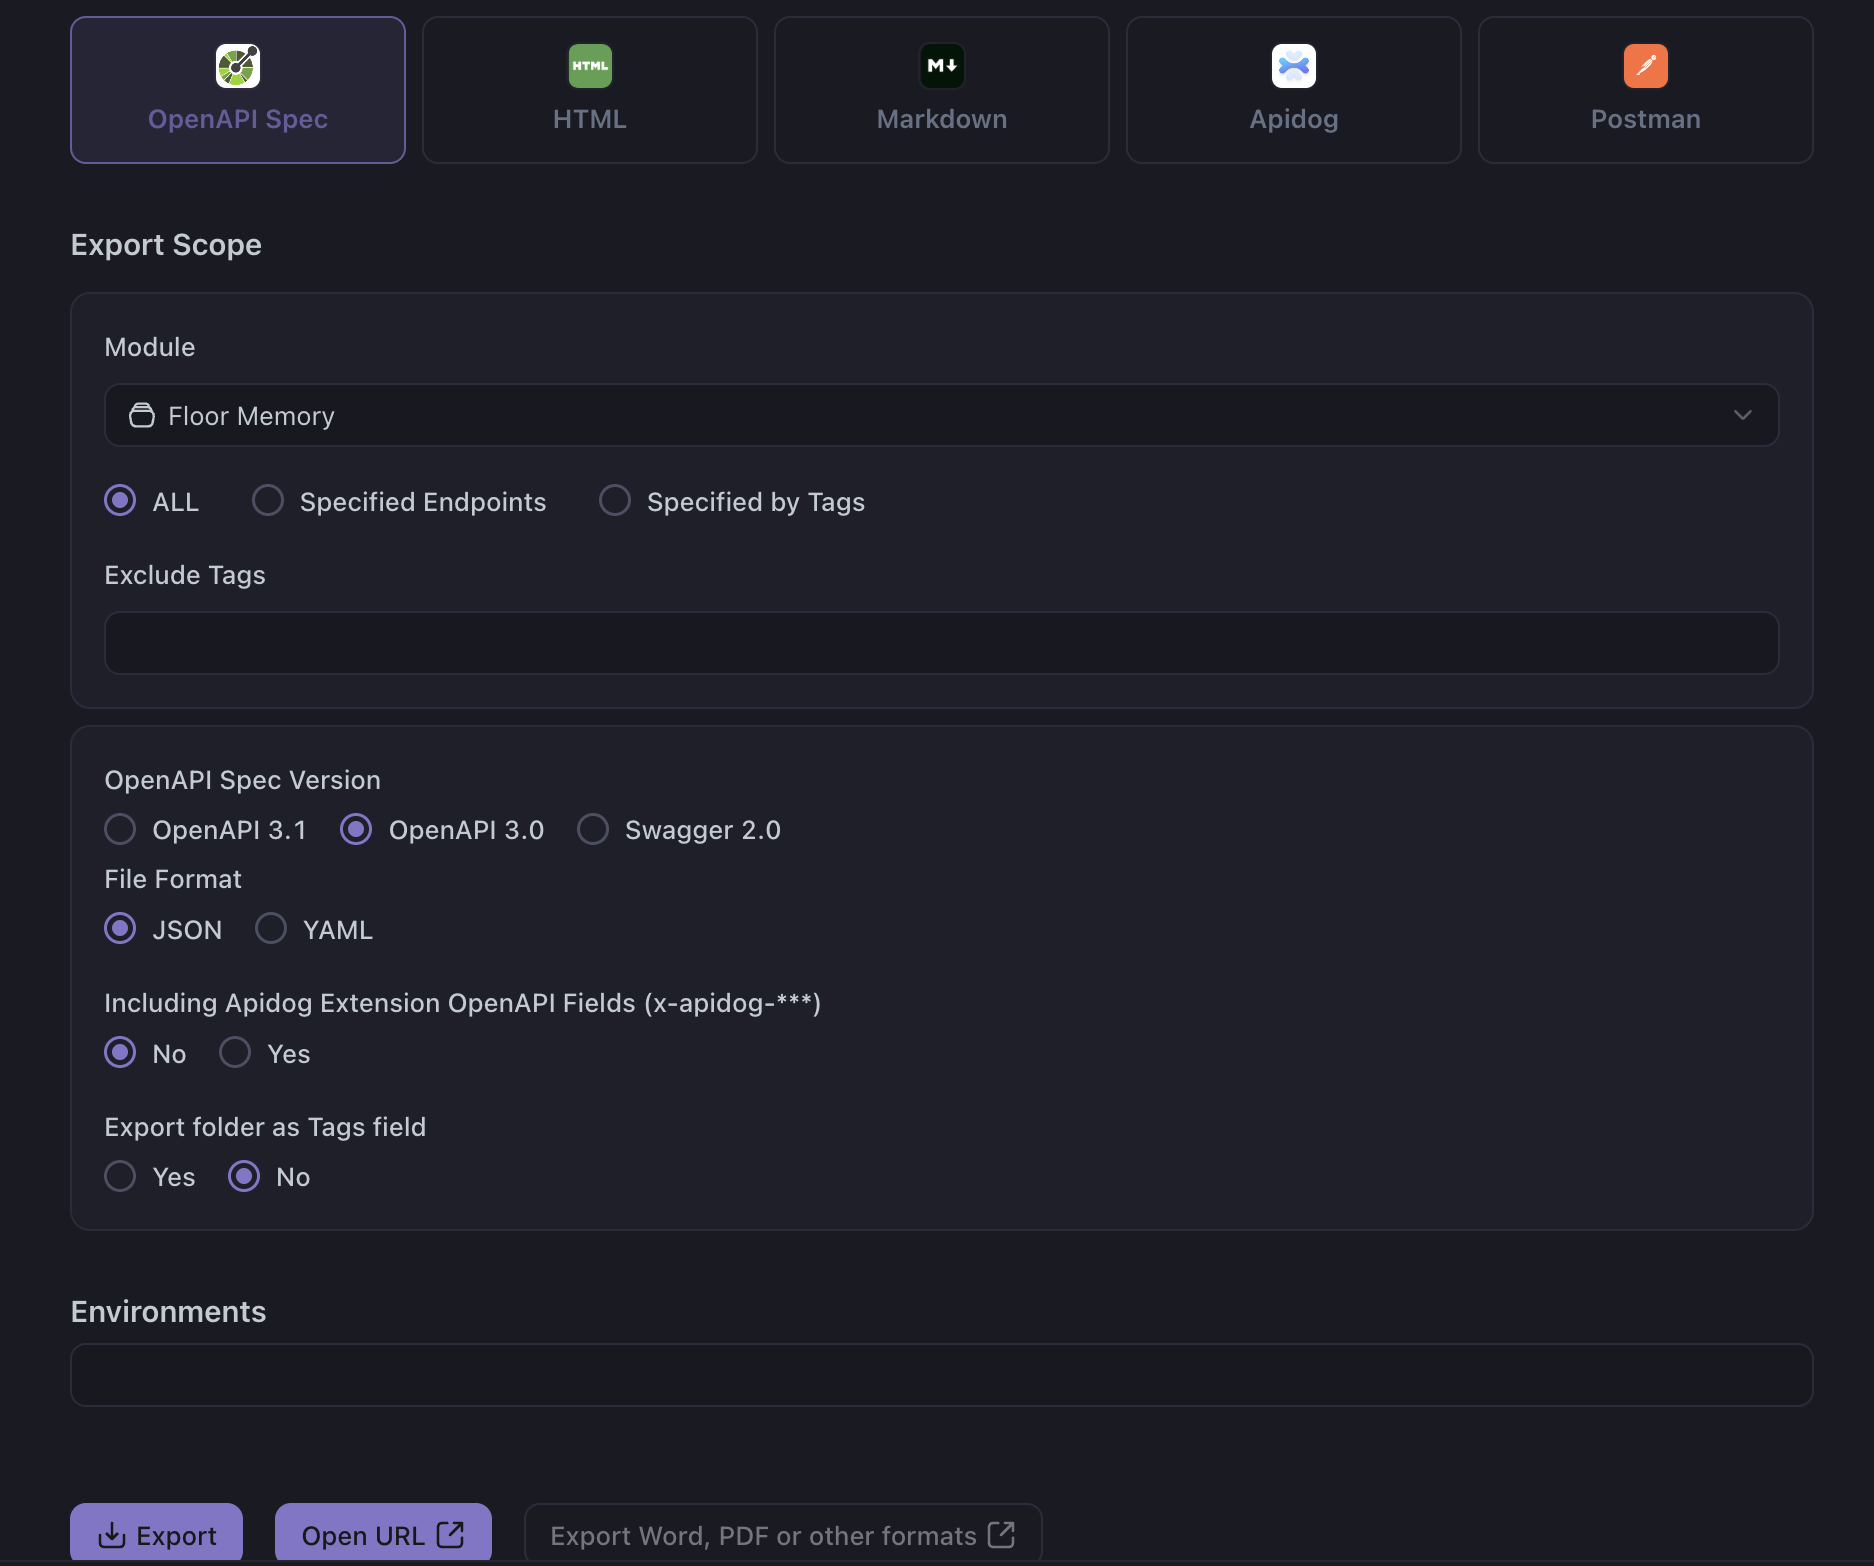Open the Exclude Tags selection field

[940, 643]
